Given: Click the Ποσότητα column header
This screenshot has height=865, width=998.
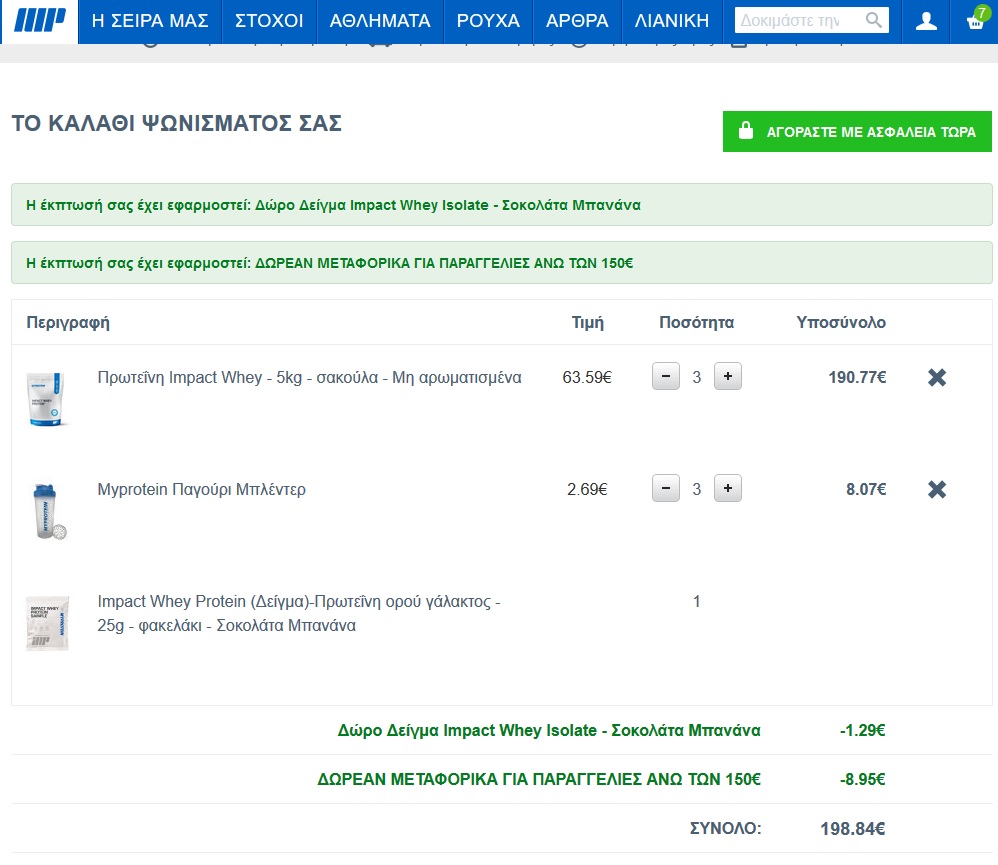Looking at the screenshot, I should coord(696,322).
